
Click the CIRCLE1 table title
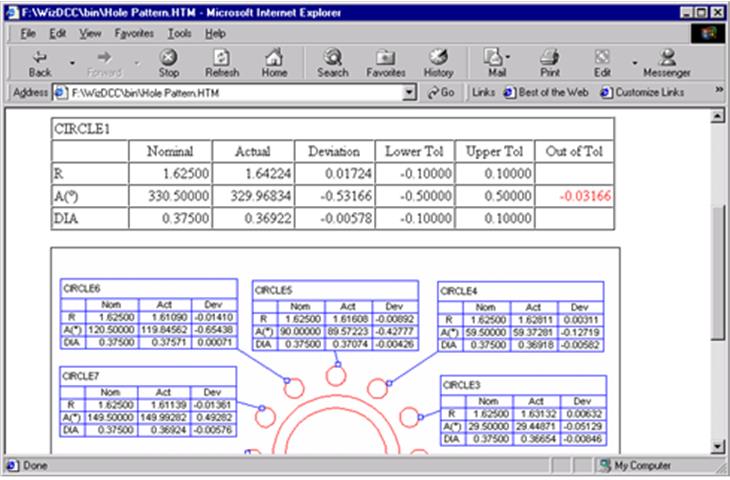click(82, 129)
